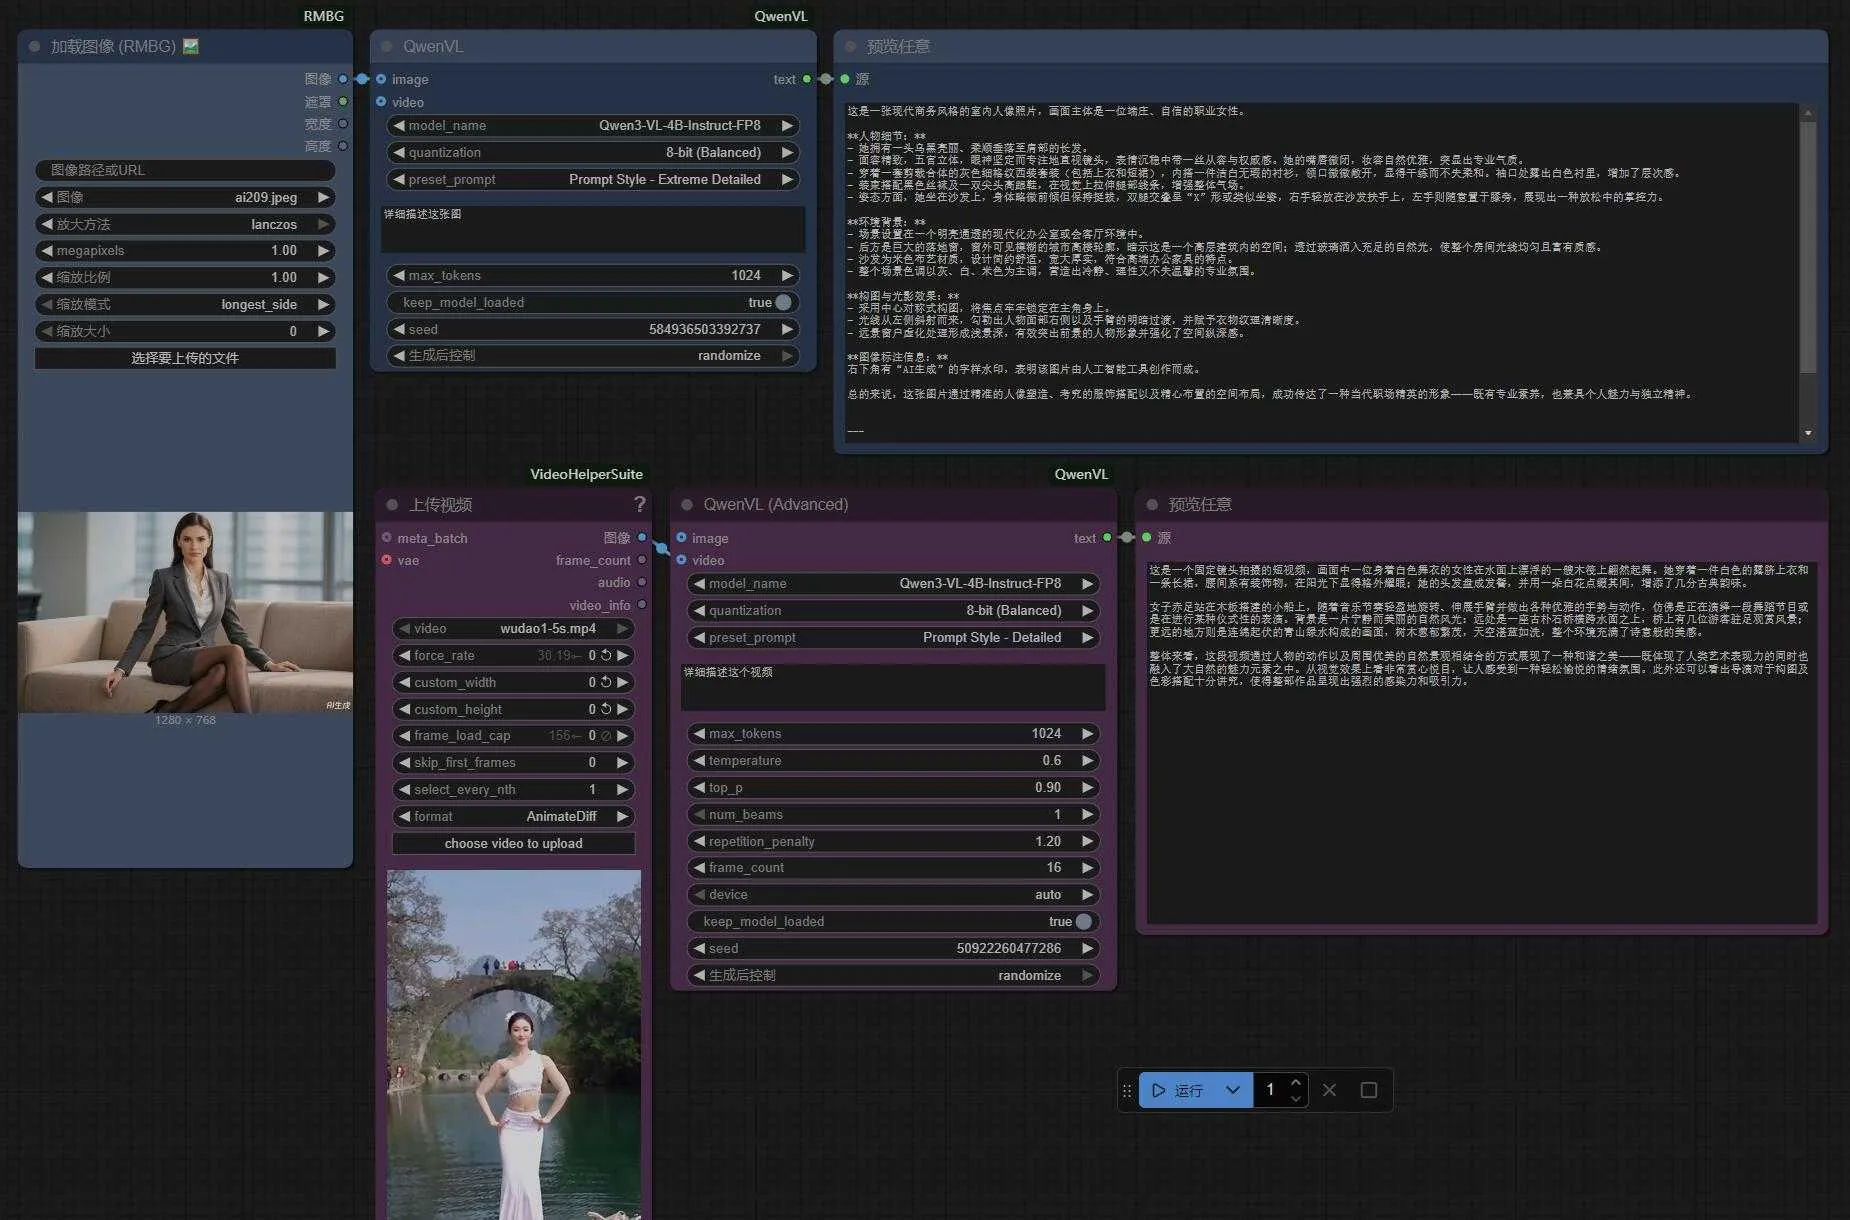Click the reset icon on the force_rate row
Image resolution: width=1850 pixels, height=1220 pixels.
[606, 655]
